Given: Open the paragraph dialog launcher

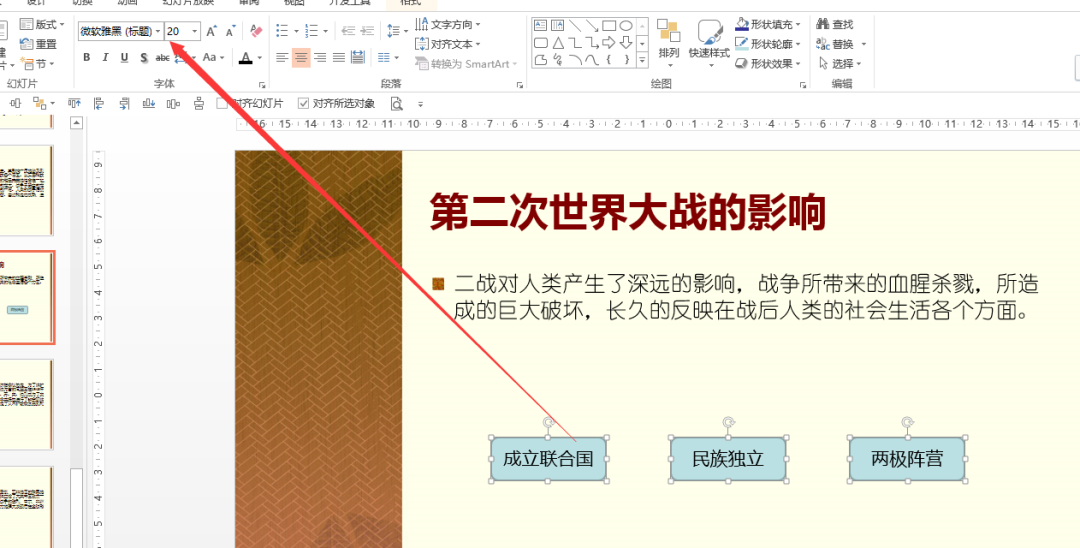Looking at the screenshot, I should (x=519, y=85).
